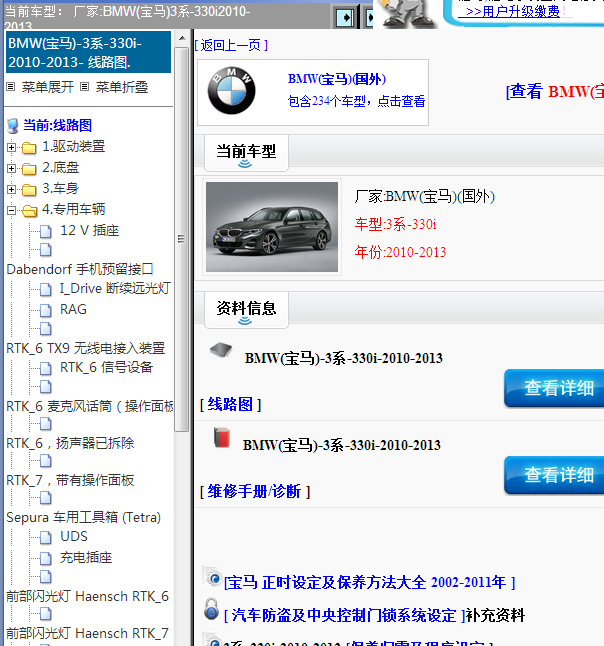Open 前部闪光灯 Haensch RTK_7 entry
This screenshot has width=604, height=646.
pyautogui.click(x=87, y=633)
